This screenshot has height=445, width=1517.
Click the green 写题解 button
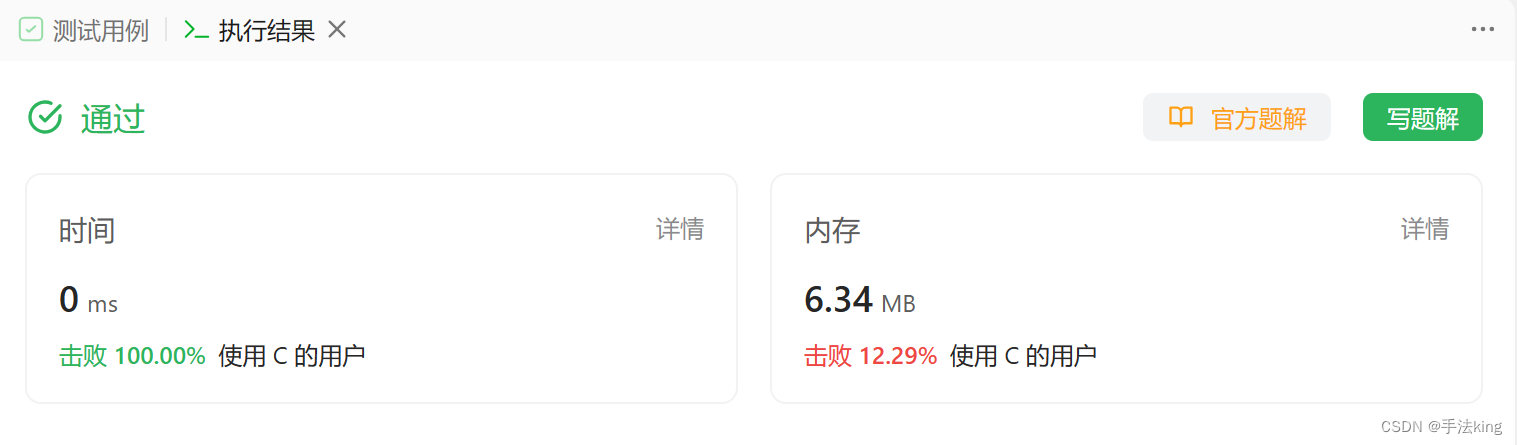click(1423, 117)
